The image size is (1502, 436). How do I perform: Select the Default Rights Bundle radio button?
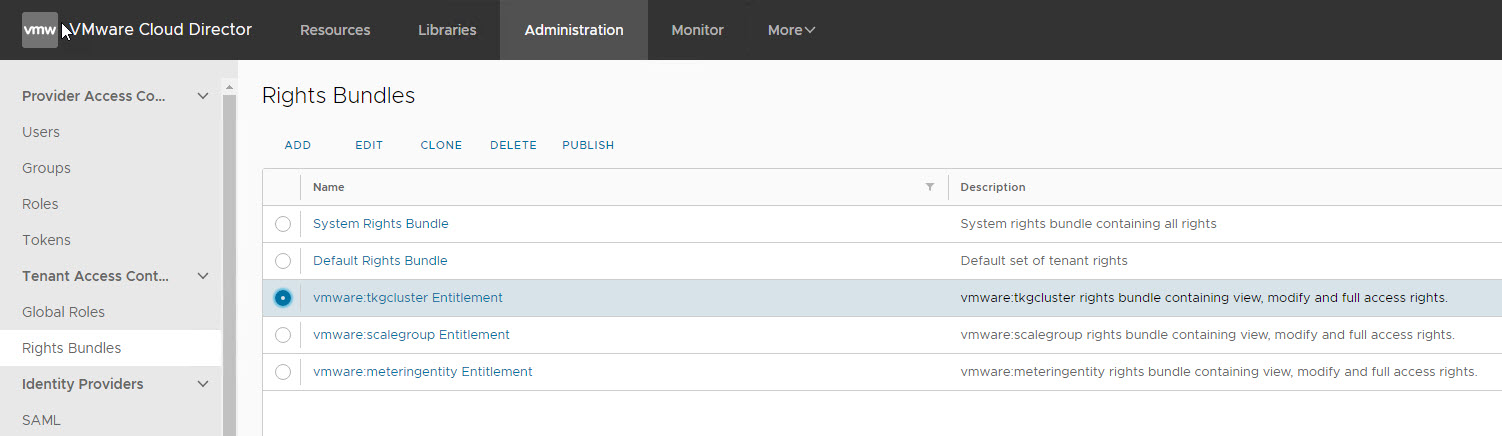[x=283, y=261]
